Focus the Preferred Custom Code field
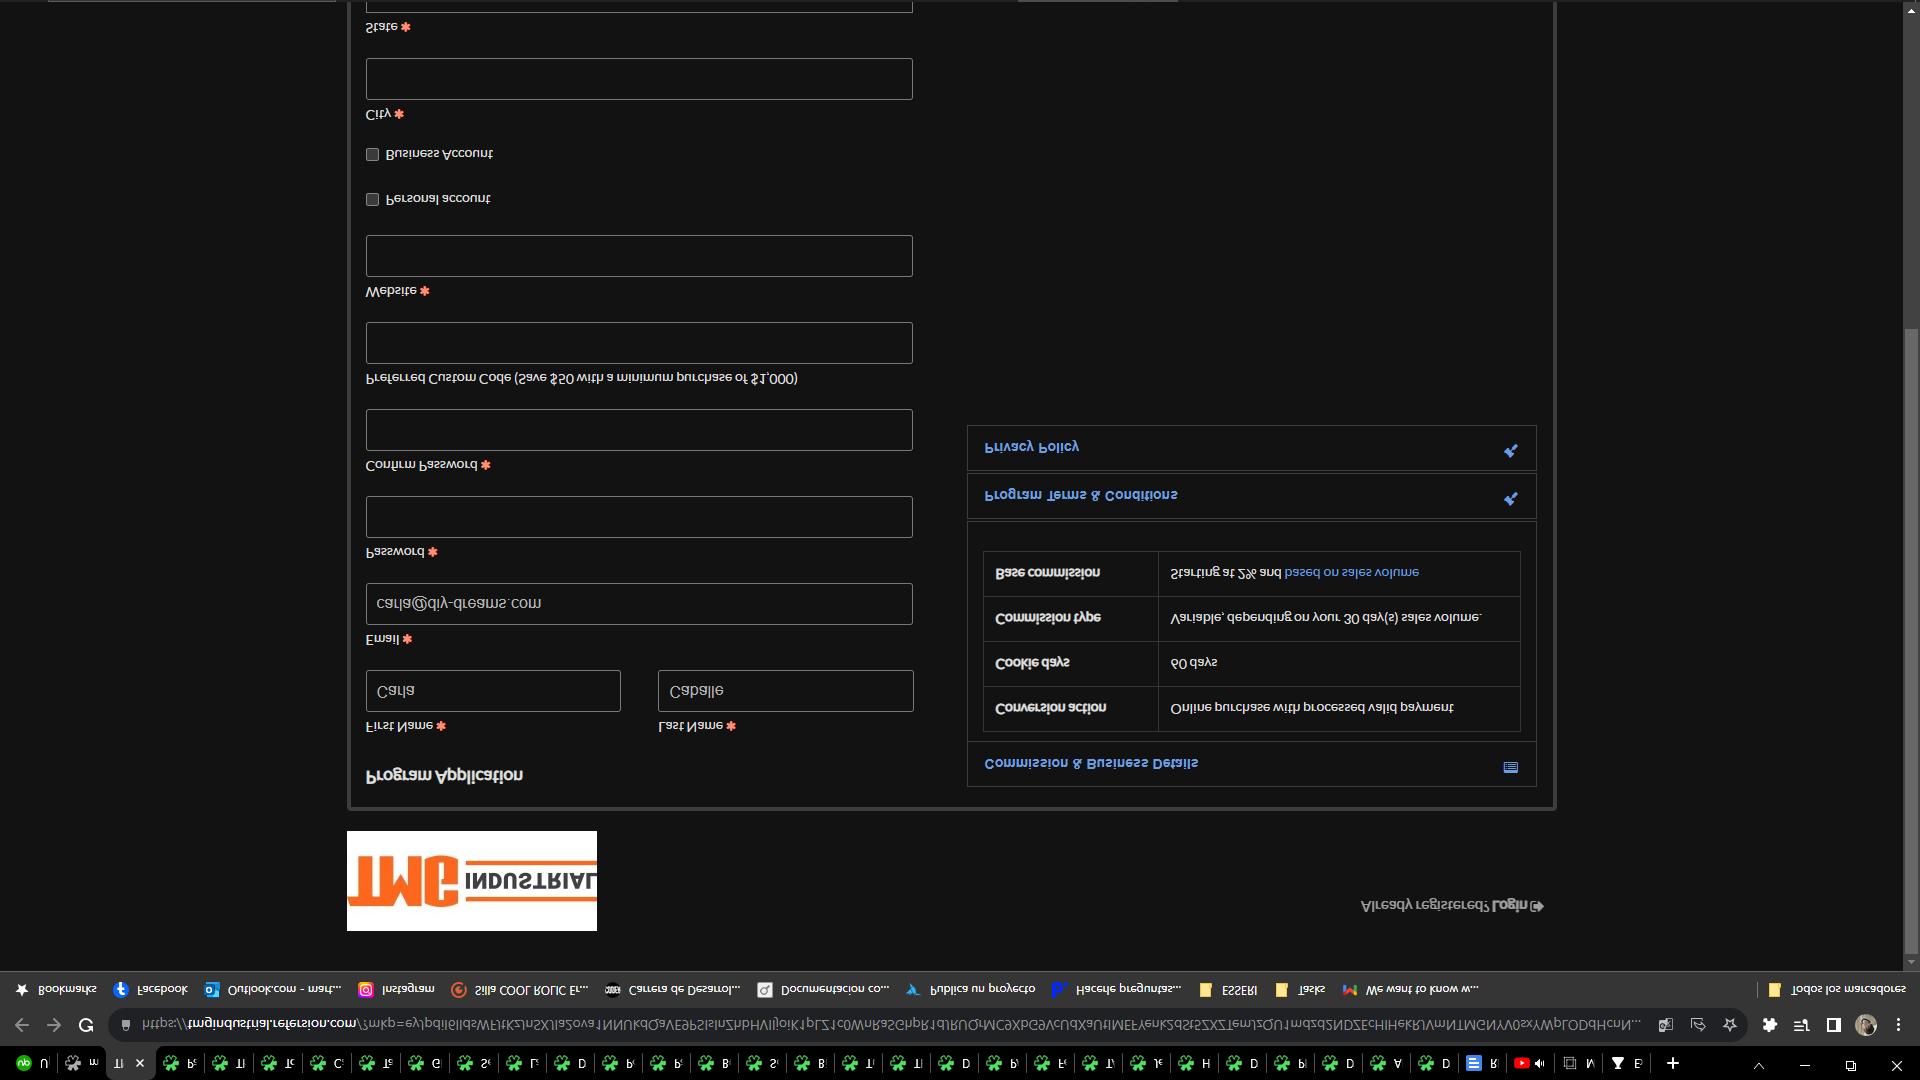Image resolution: width=1920 pixels, height=1080 pixels. point(639,343)
